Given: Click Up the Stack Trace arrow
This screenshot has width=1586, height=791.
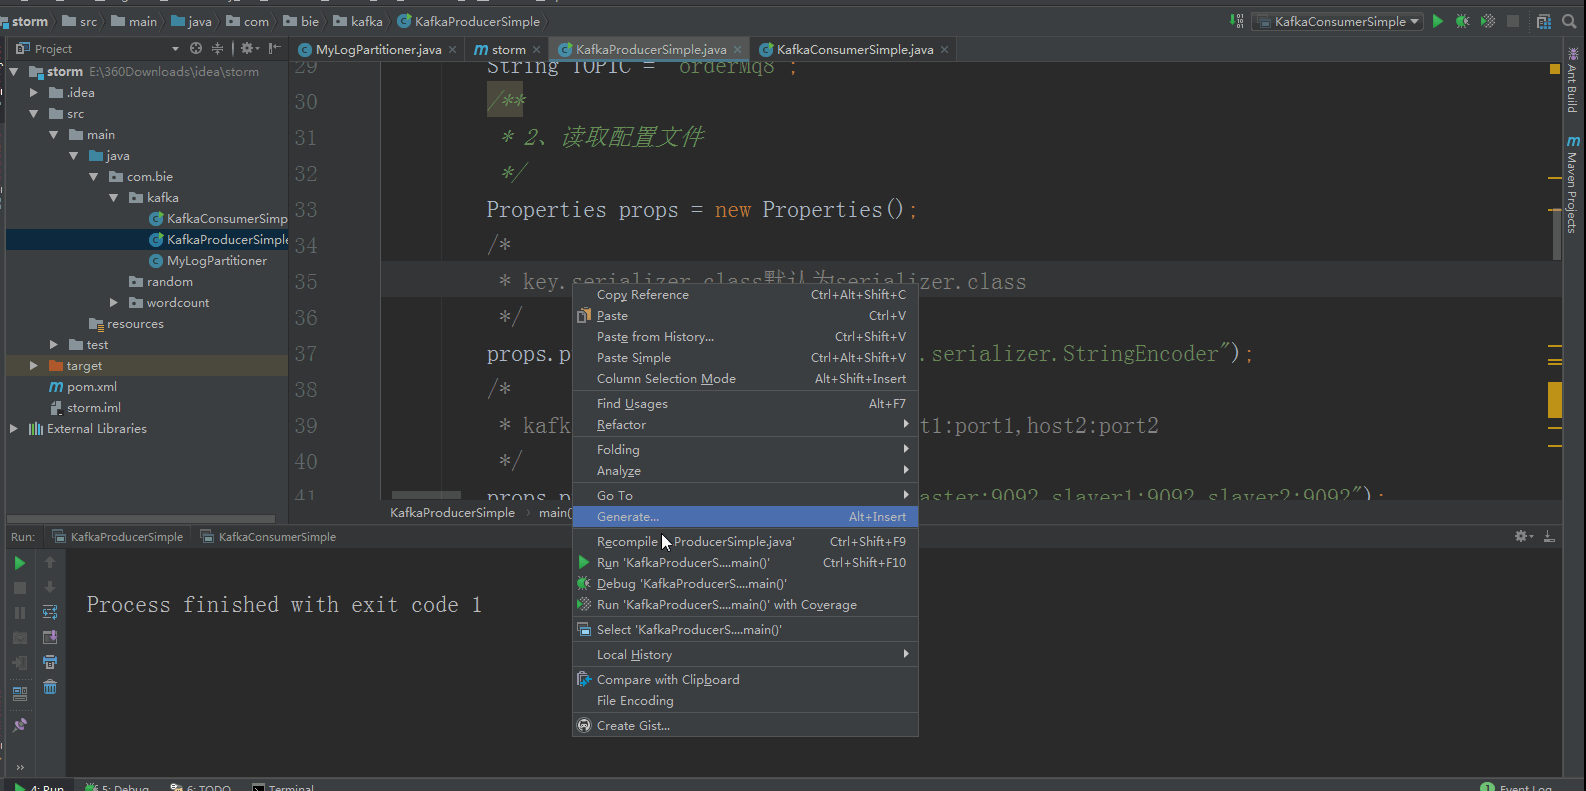Looking at the screenshot, I should (x=50, y=562).
